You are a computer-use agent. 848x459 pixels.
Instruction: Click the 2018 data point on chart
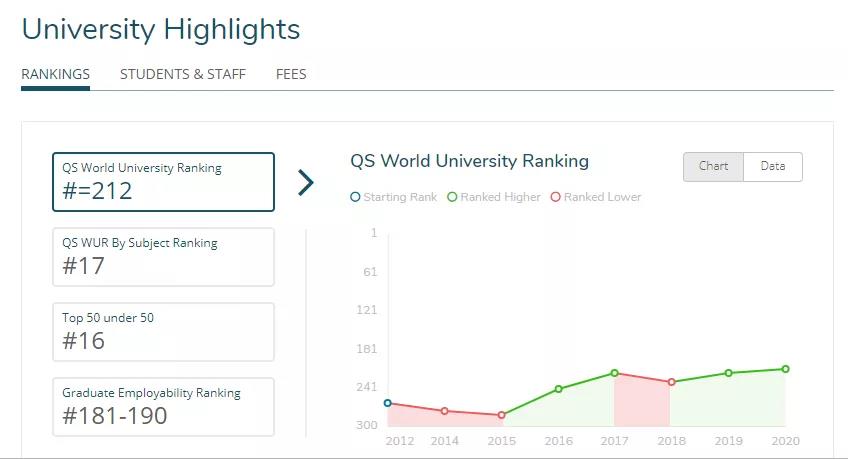tap(672, 382)
